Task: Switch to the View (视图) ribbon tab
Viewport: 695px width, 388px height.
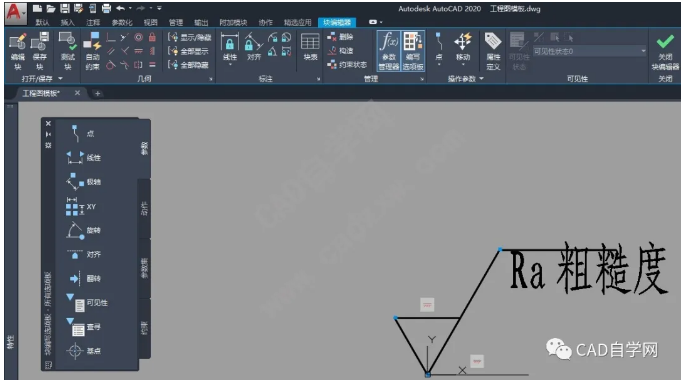Action: pos(150,22)
